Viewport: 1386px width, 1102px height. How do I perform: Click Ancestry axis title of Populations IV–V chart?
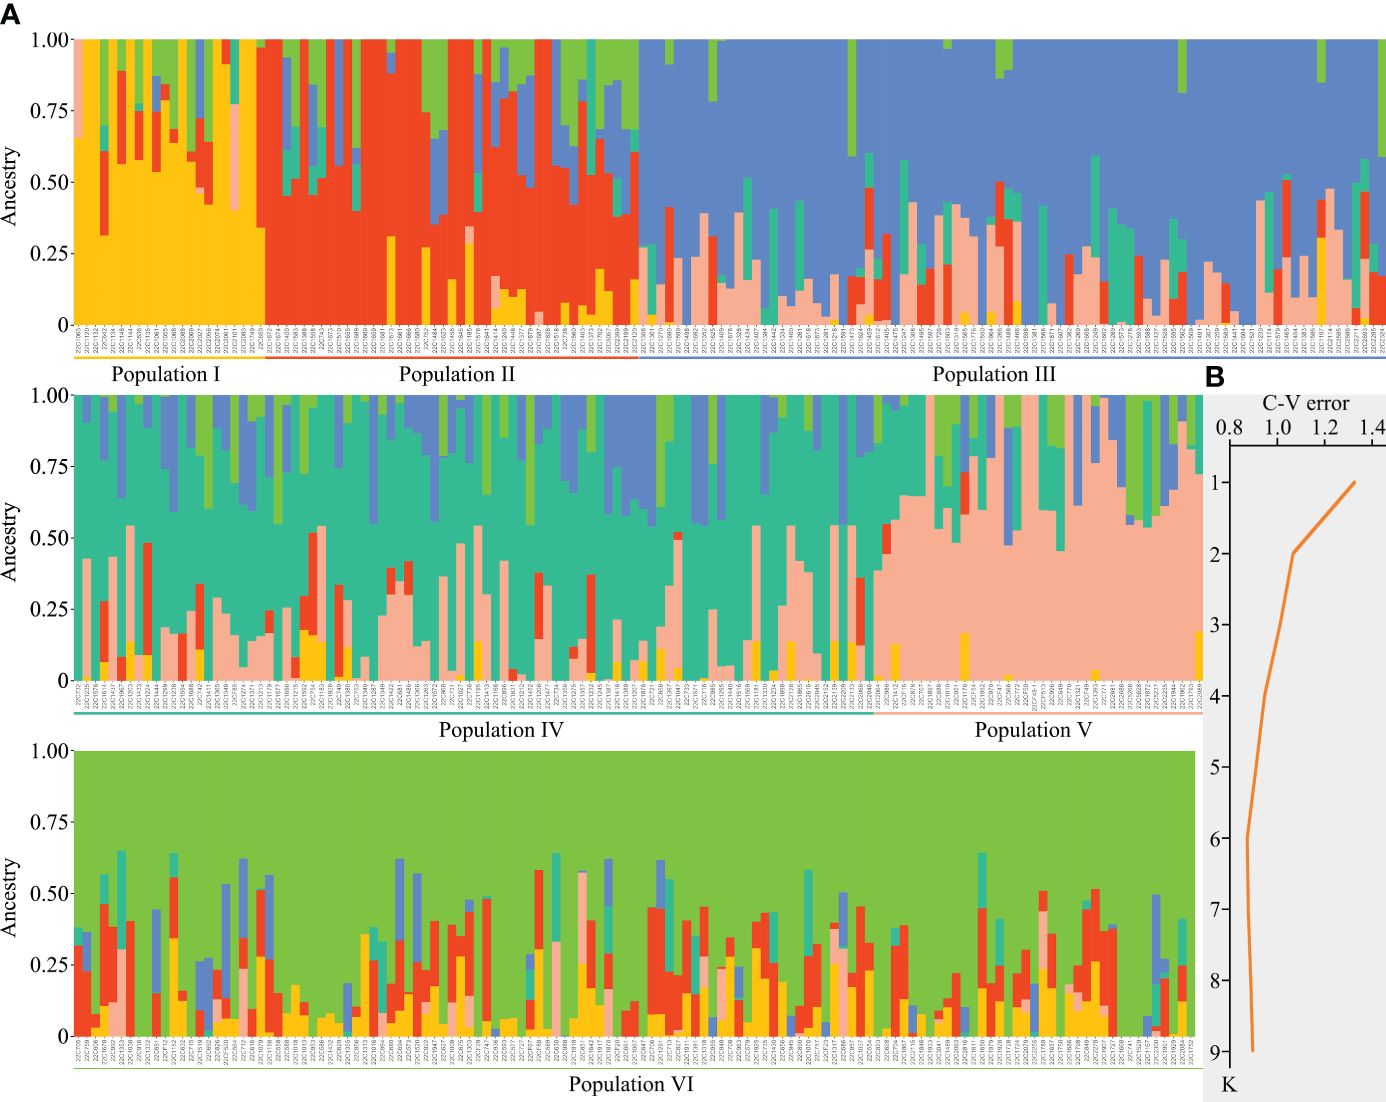tap(10, 541)
